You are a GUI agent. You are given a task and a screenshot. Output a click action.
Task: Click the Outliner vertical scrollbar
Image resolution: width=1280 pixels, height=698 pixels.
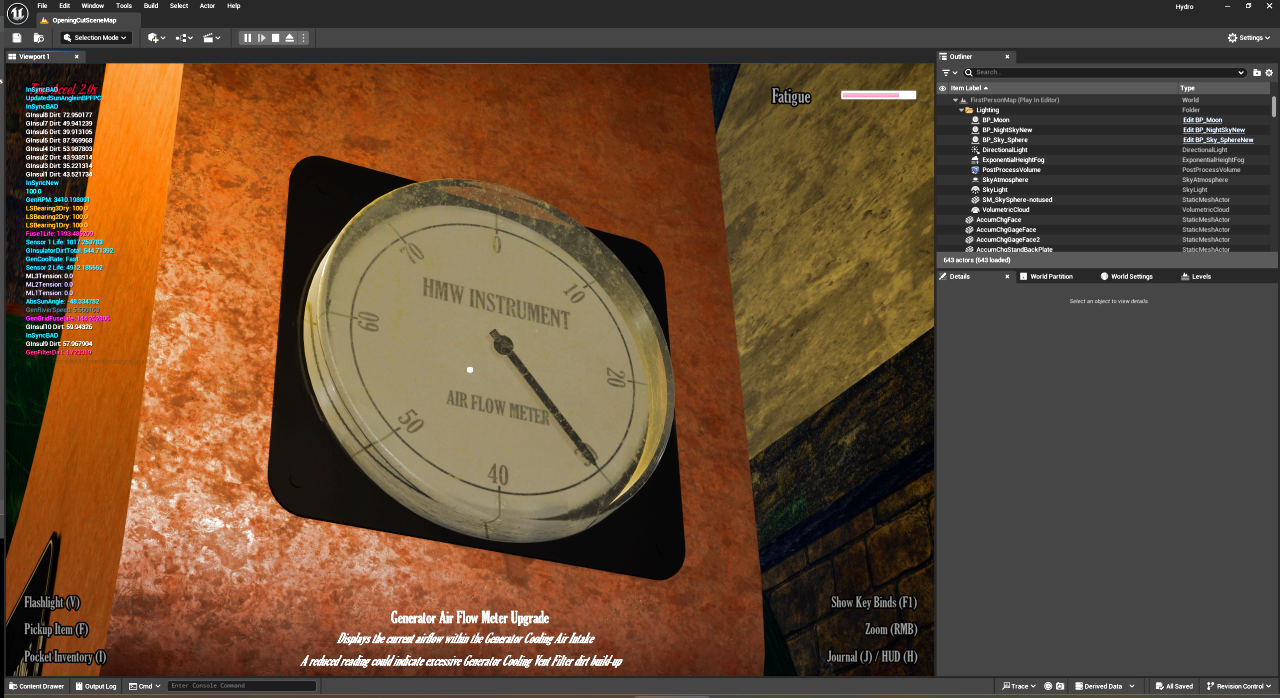click(1273, 106)
